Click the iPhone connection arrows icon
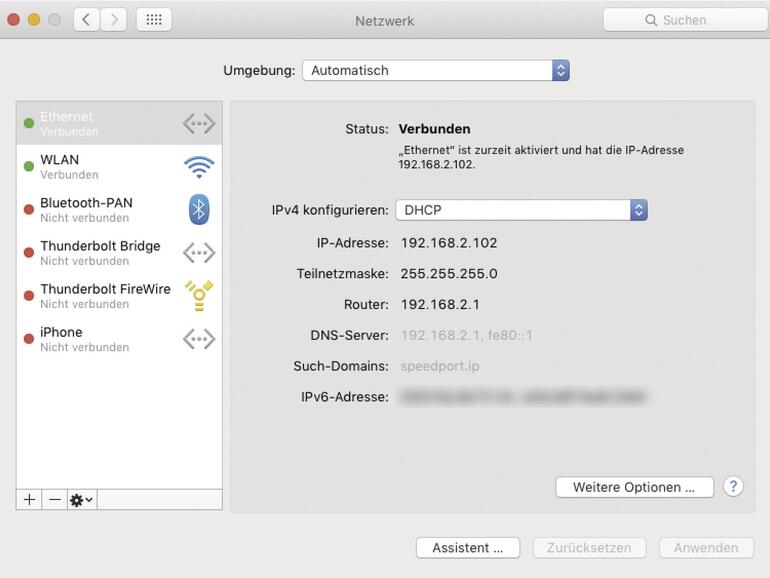Viewport: 770px width, 578px height. click(199, 339)
